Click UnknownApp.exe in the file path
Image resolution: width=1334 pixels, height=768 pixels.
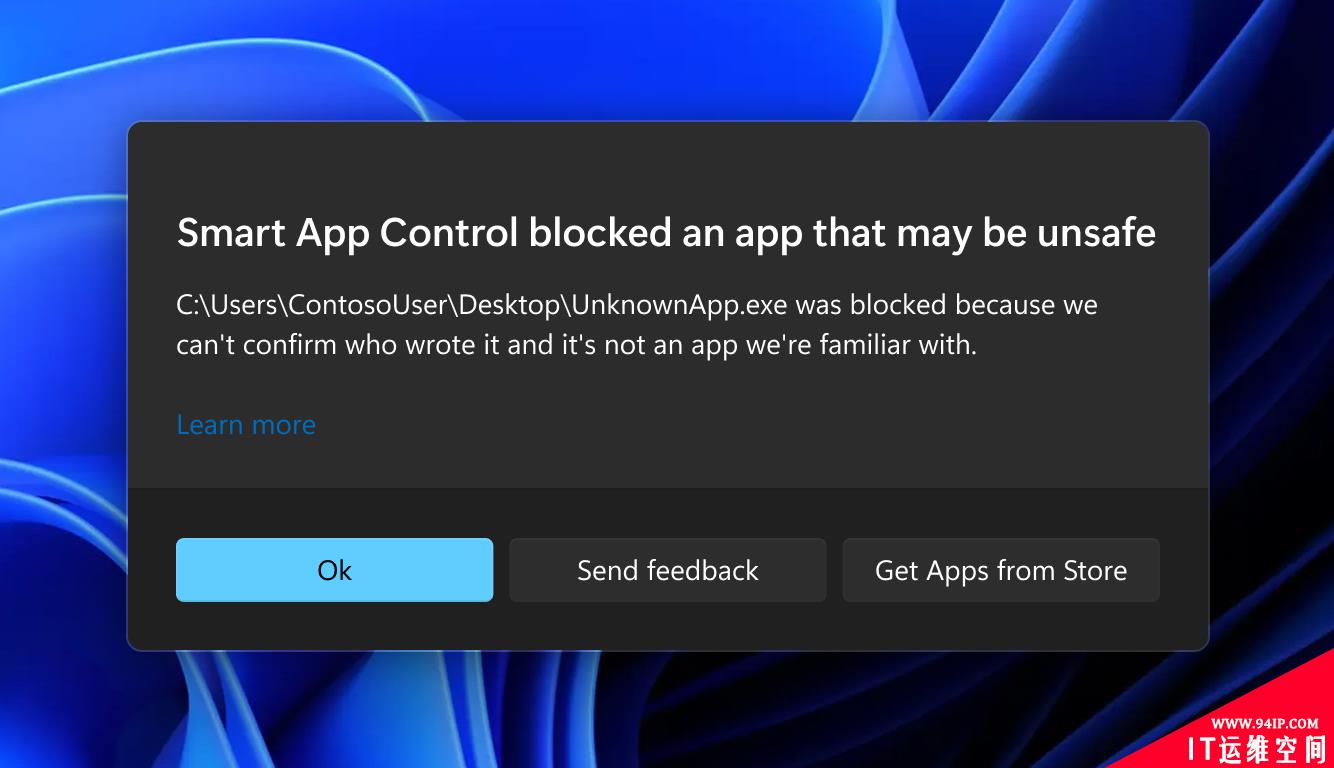point(680,305)
